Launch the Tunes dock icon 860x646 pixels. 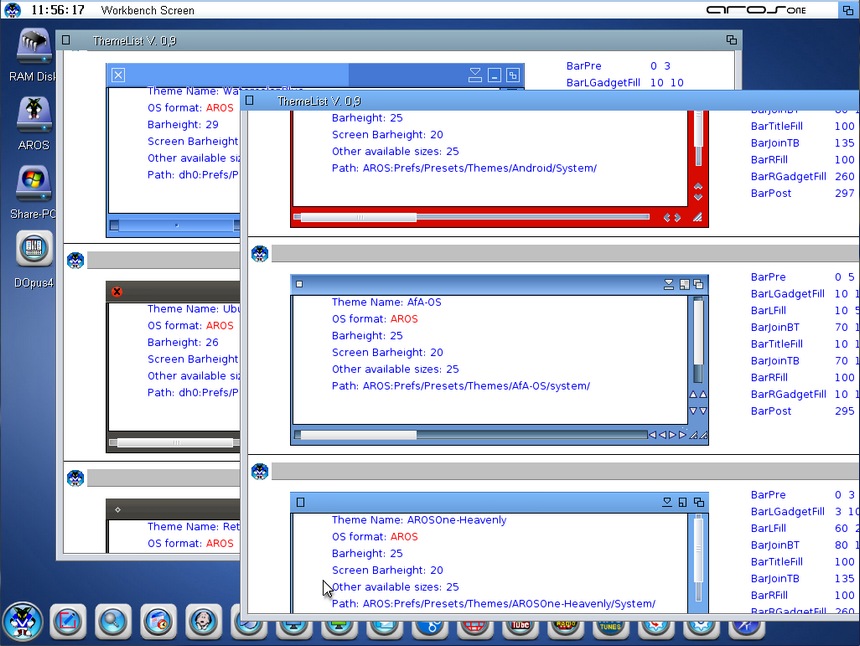pyautogui.click(x=610, y=630)
